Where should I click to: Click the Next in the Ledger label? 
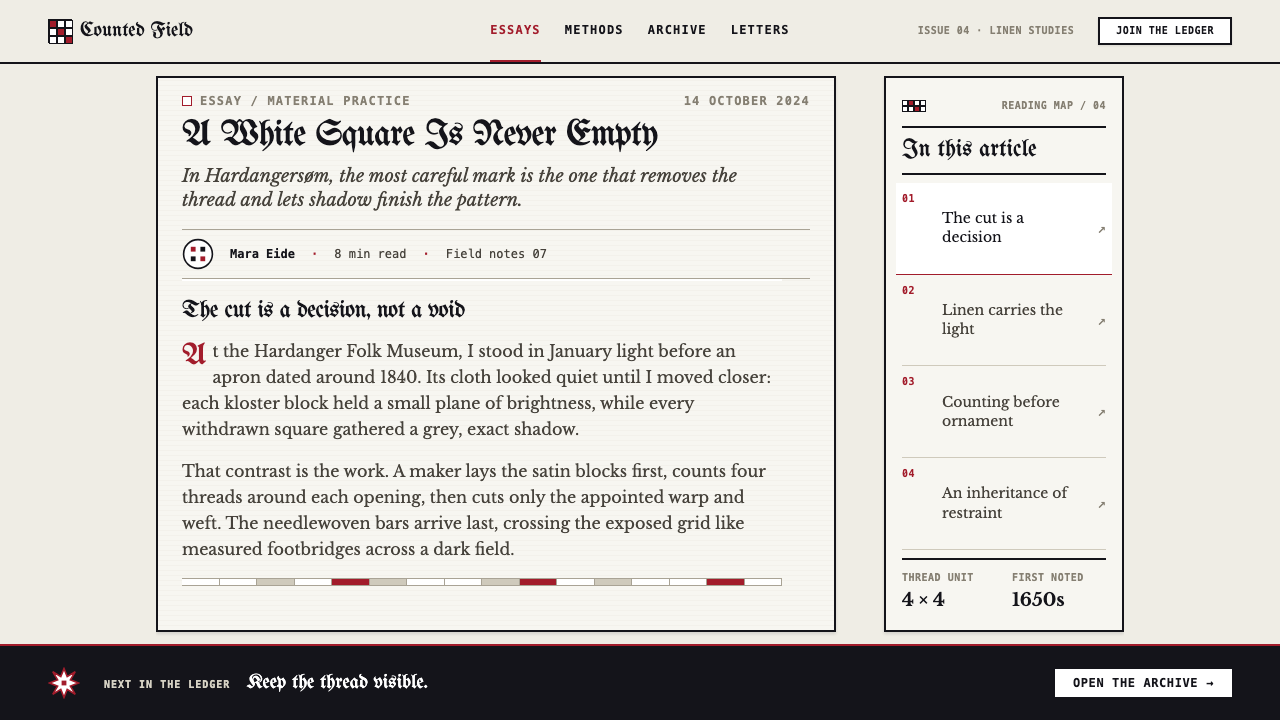167,684
